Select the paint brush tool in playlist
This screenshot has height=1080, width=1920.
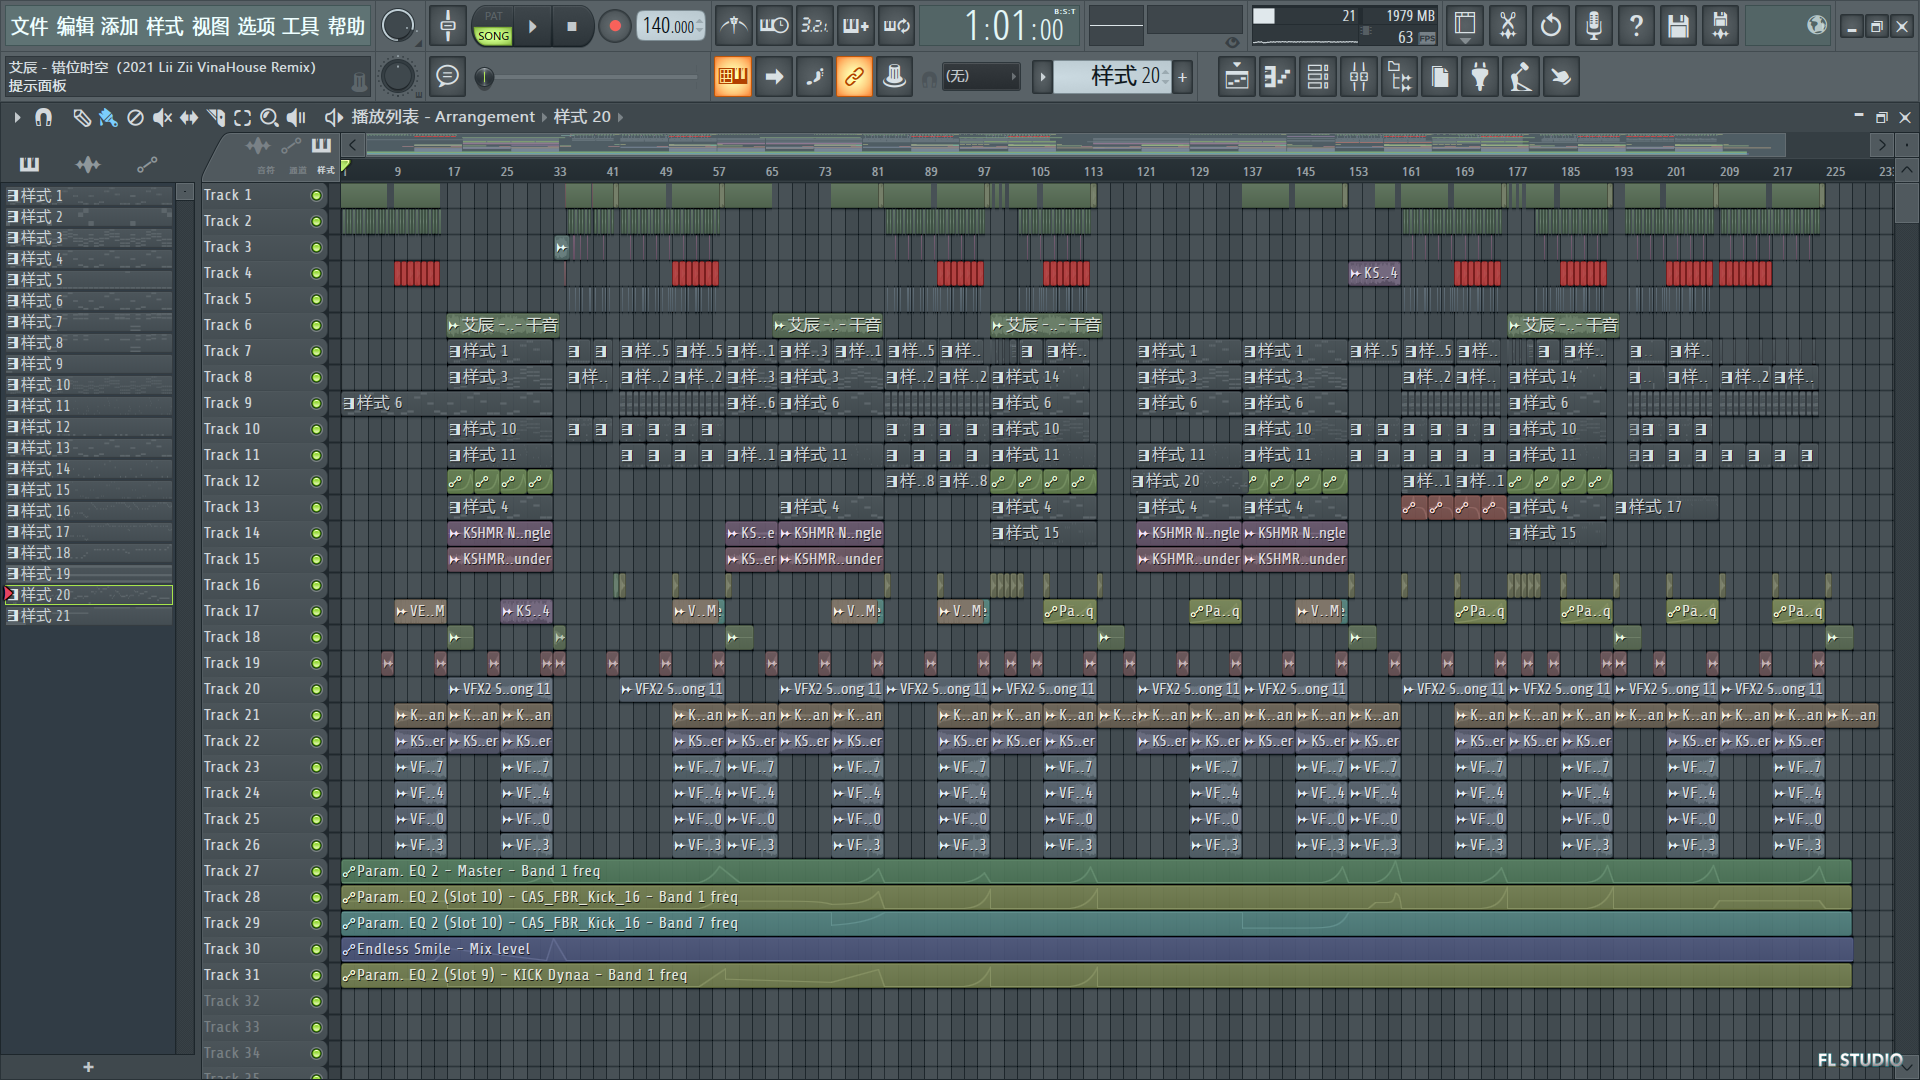(x=108, y=118)
